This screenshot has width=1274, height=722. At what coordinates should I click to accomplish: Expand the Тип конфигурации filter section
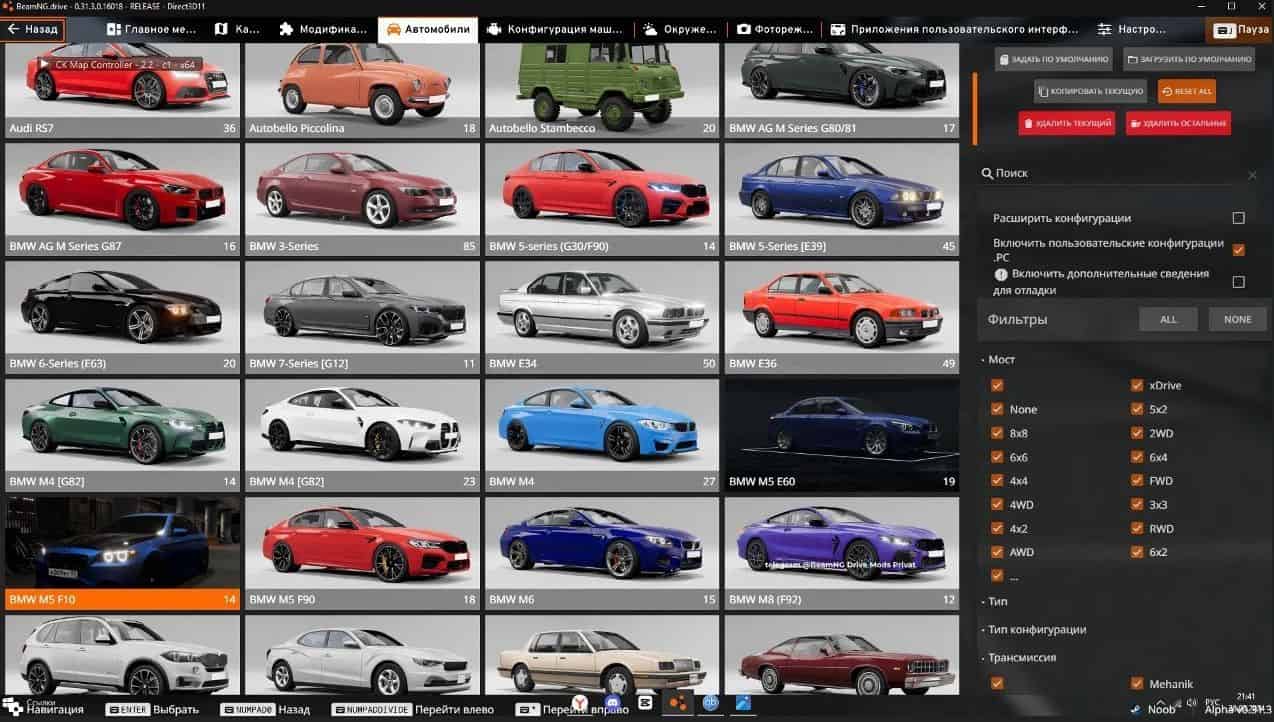(x=1036, y=629)
